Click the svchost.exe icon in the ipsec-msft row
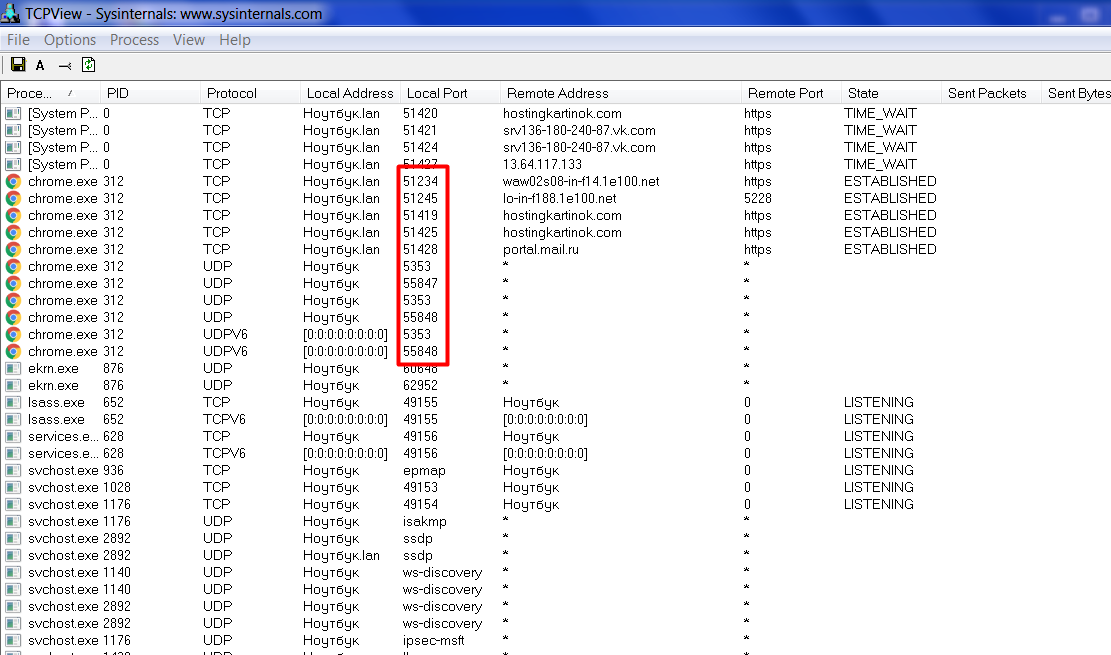This screenshot has height=655, width=1111. pyautogui.click(x=13, y=641)
